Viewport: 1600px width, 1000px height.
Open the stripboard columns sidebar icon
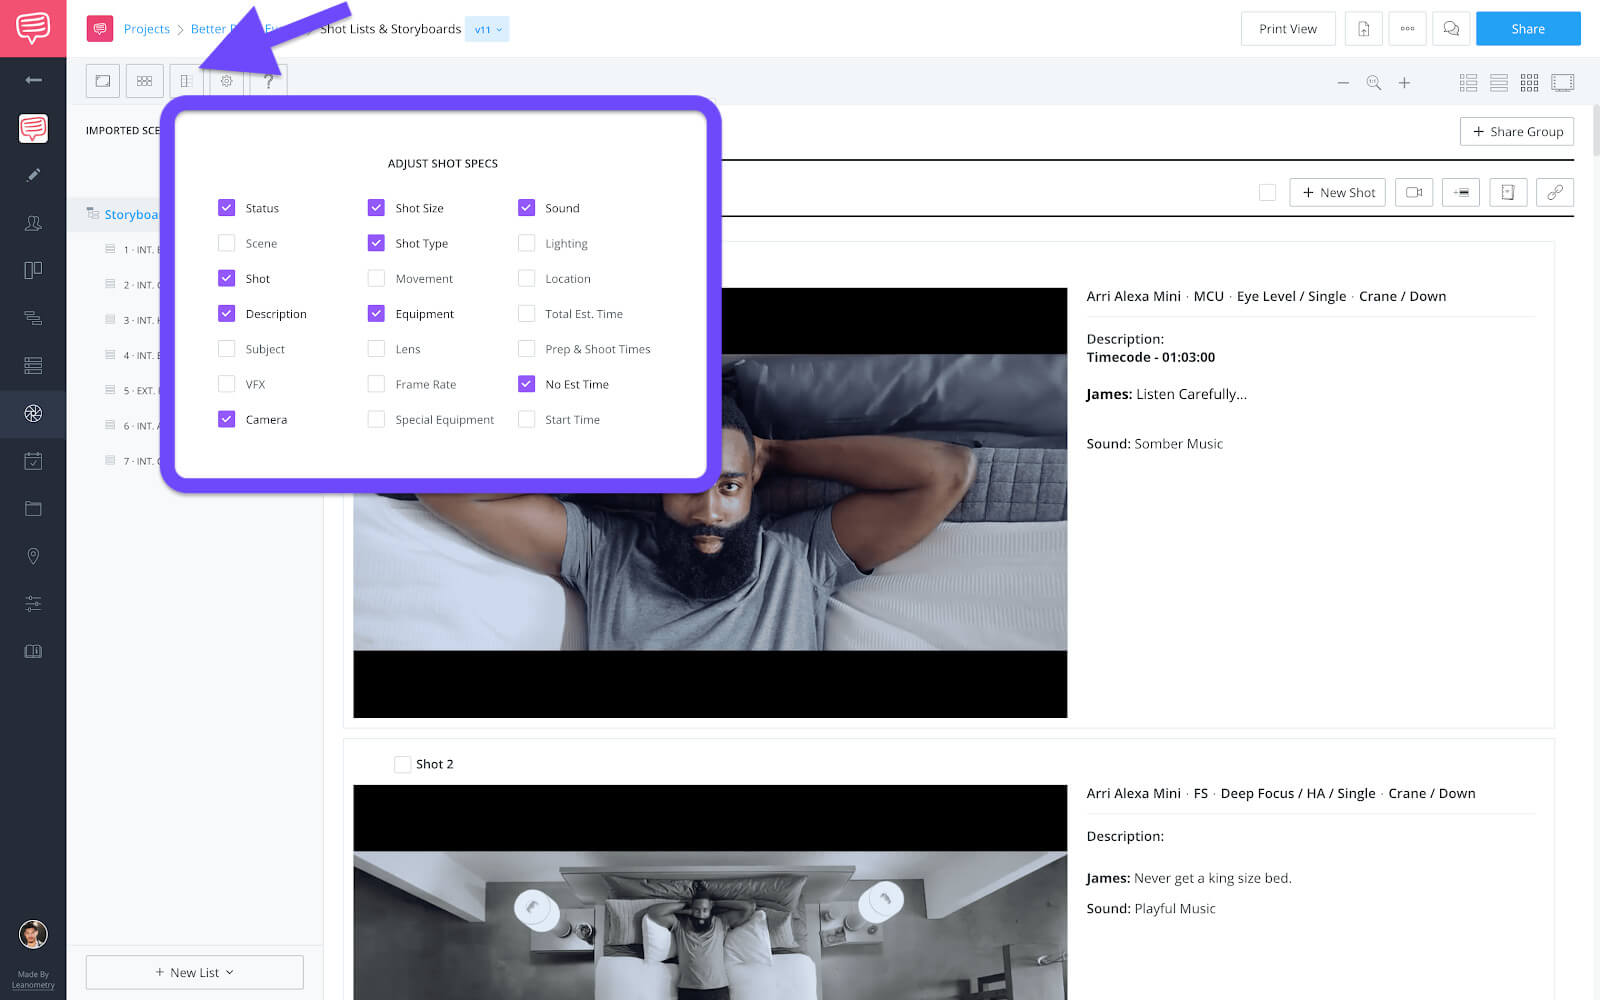pyautogui.click(x=33, y=270)
